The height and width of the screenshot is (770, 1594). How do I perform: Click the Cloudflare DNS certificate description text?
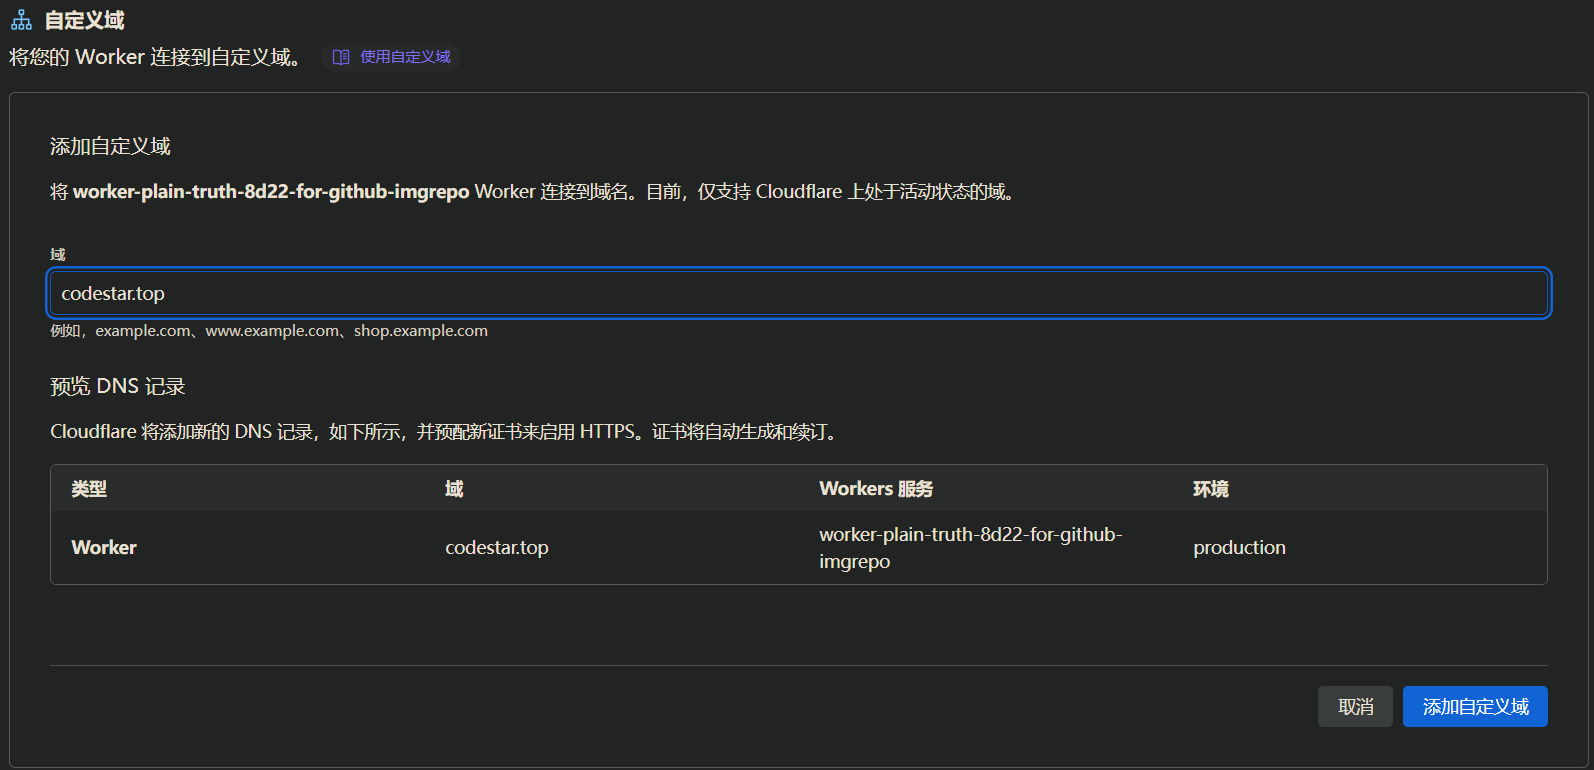(446, 432)
